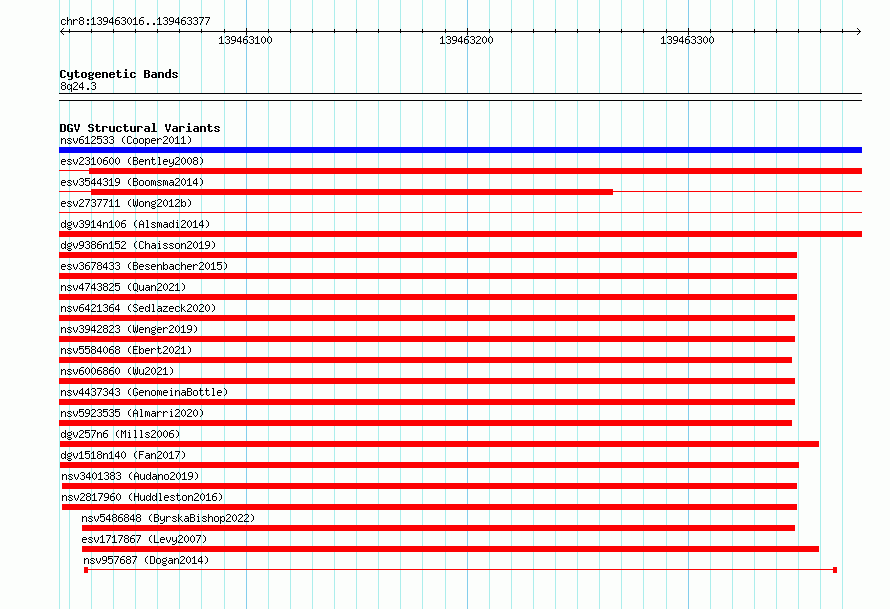The image size is (890, 609).
Task: Open nsv4437343 (GenomeinaBottle) variant
Action: 144,392
